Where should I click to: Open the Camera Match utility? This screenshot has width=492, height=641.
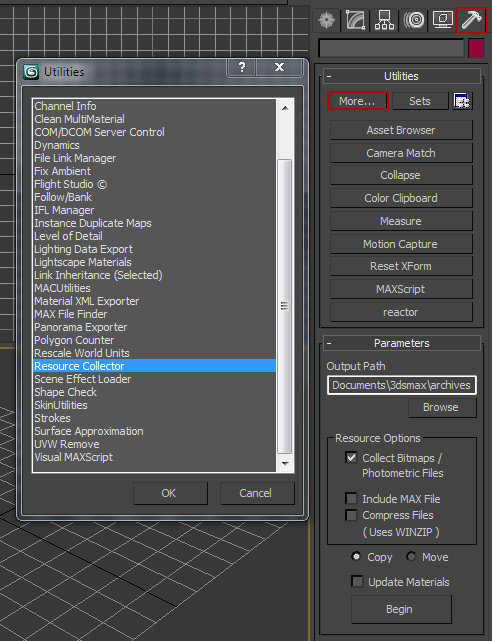(x=401, y=153)
